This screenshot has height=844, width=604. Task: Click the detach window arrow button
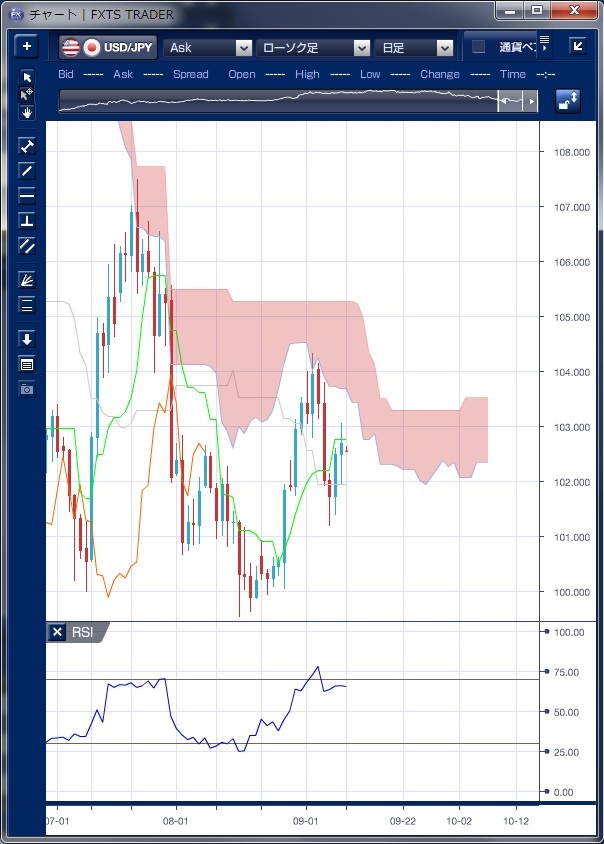578,46
